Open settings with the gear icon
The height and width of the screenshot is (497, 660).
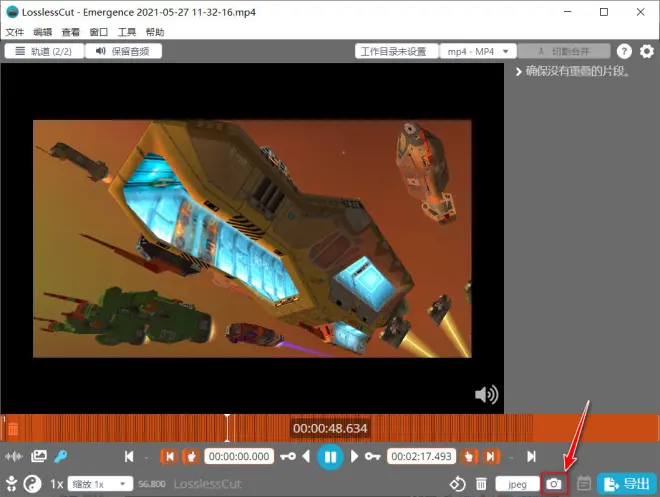coord(647,51)
